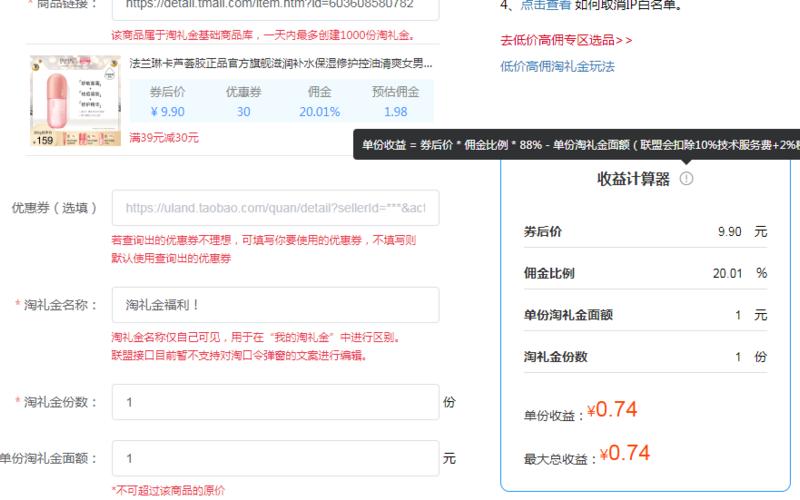Focus the 优惠券(选填) input field
Screen dimensions: 800x500
pyautogui.click(x=276, y=208)
